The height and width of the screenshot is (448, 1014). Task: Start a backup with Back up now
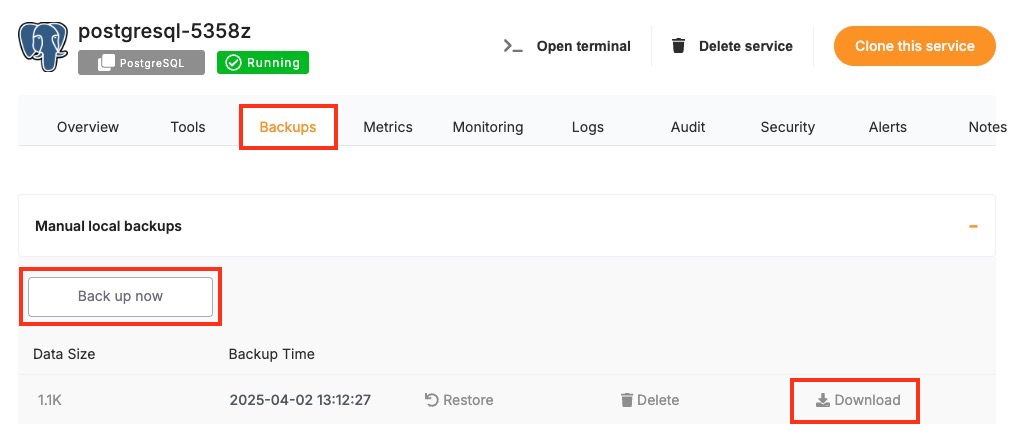(x=120, y=296)
